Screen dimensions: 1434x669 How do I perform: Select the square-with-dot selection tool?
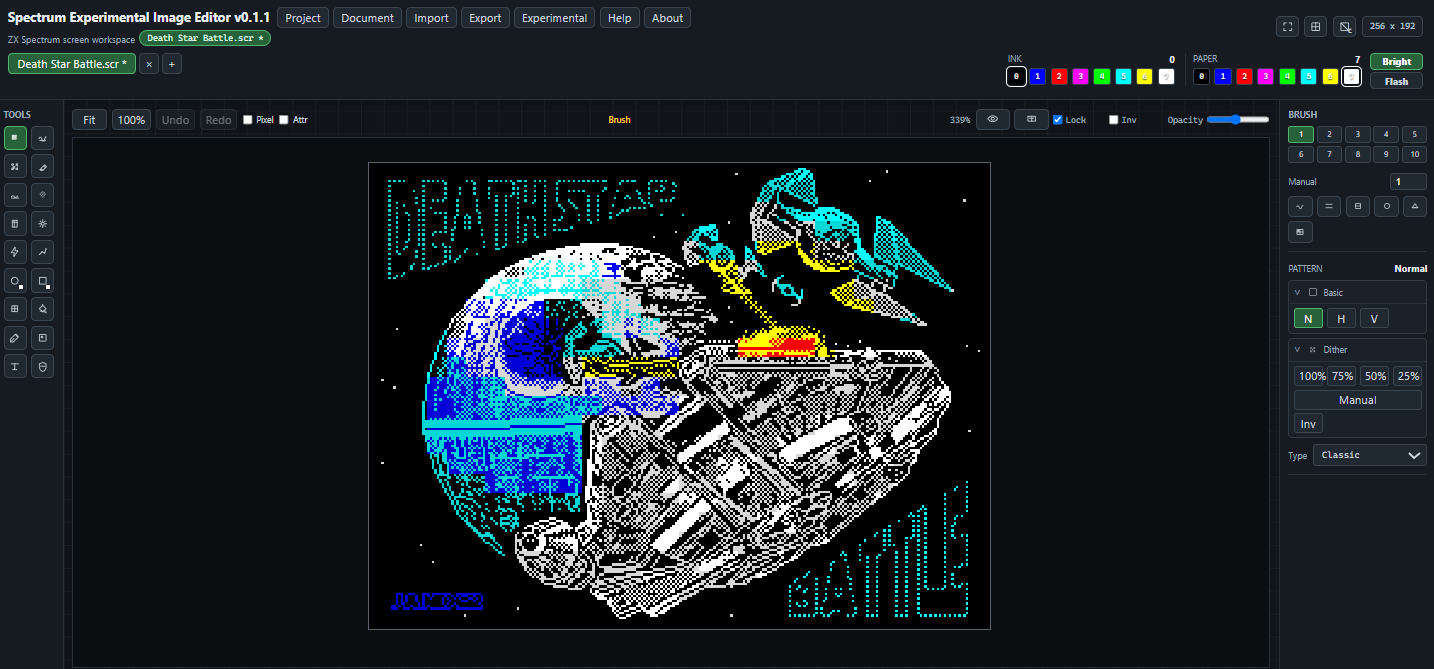click(x=42, y=338)
